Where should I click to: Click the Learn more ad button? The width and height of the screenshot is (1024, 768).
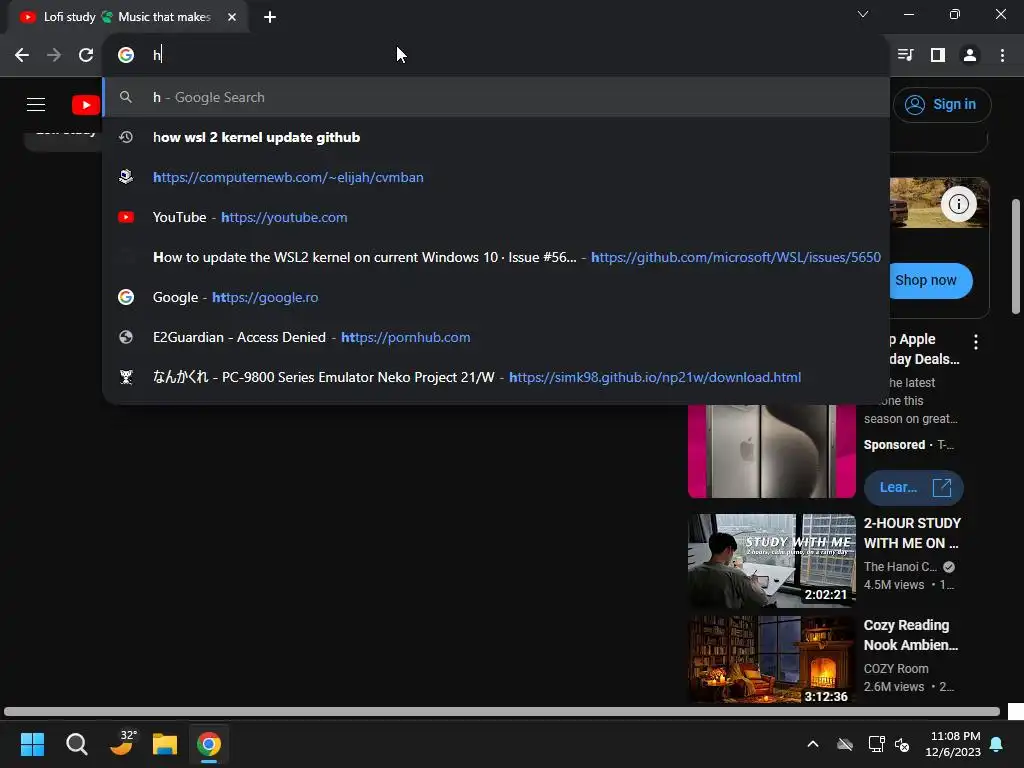[914, 488]
